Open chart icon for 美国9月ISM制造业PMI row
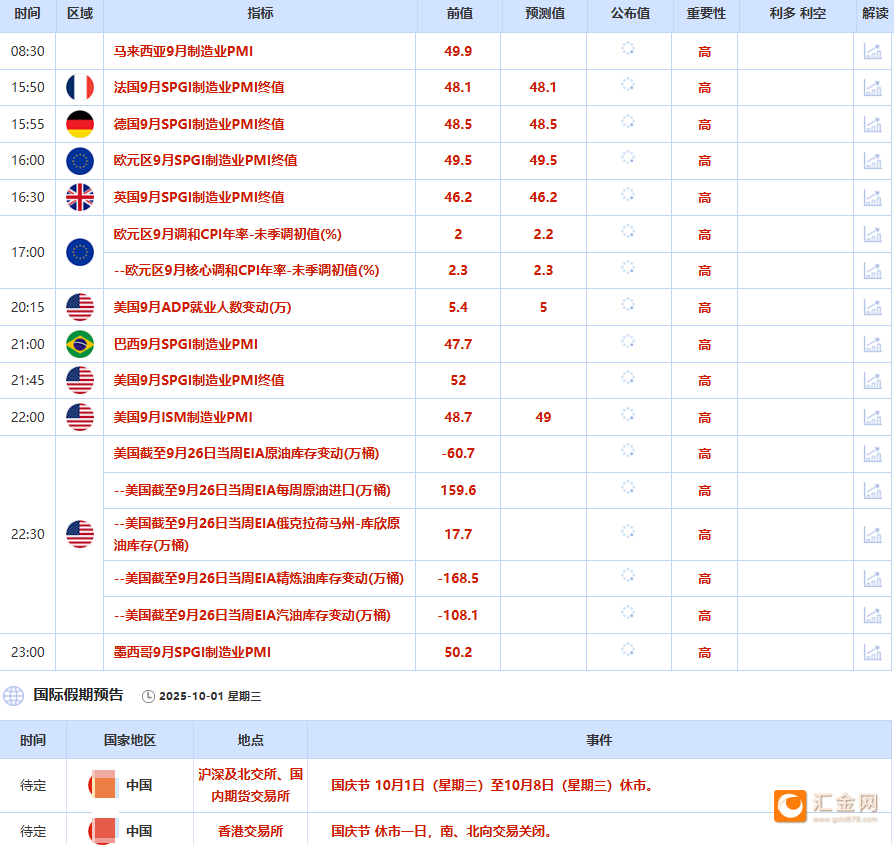 point(872,417)
